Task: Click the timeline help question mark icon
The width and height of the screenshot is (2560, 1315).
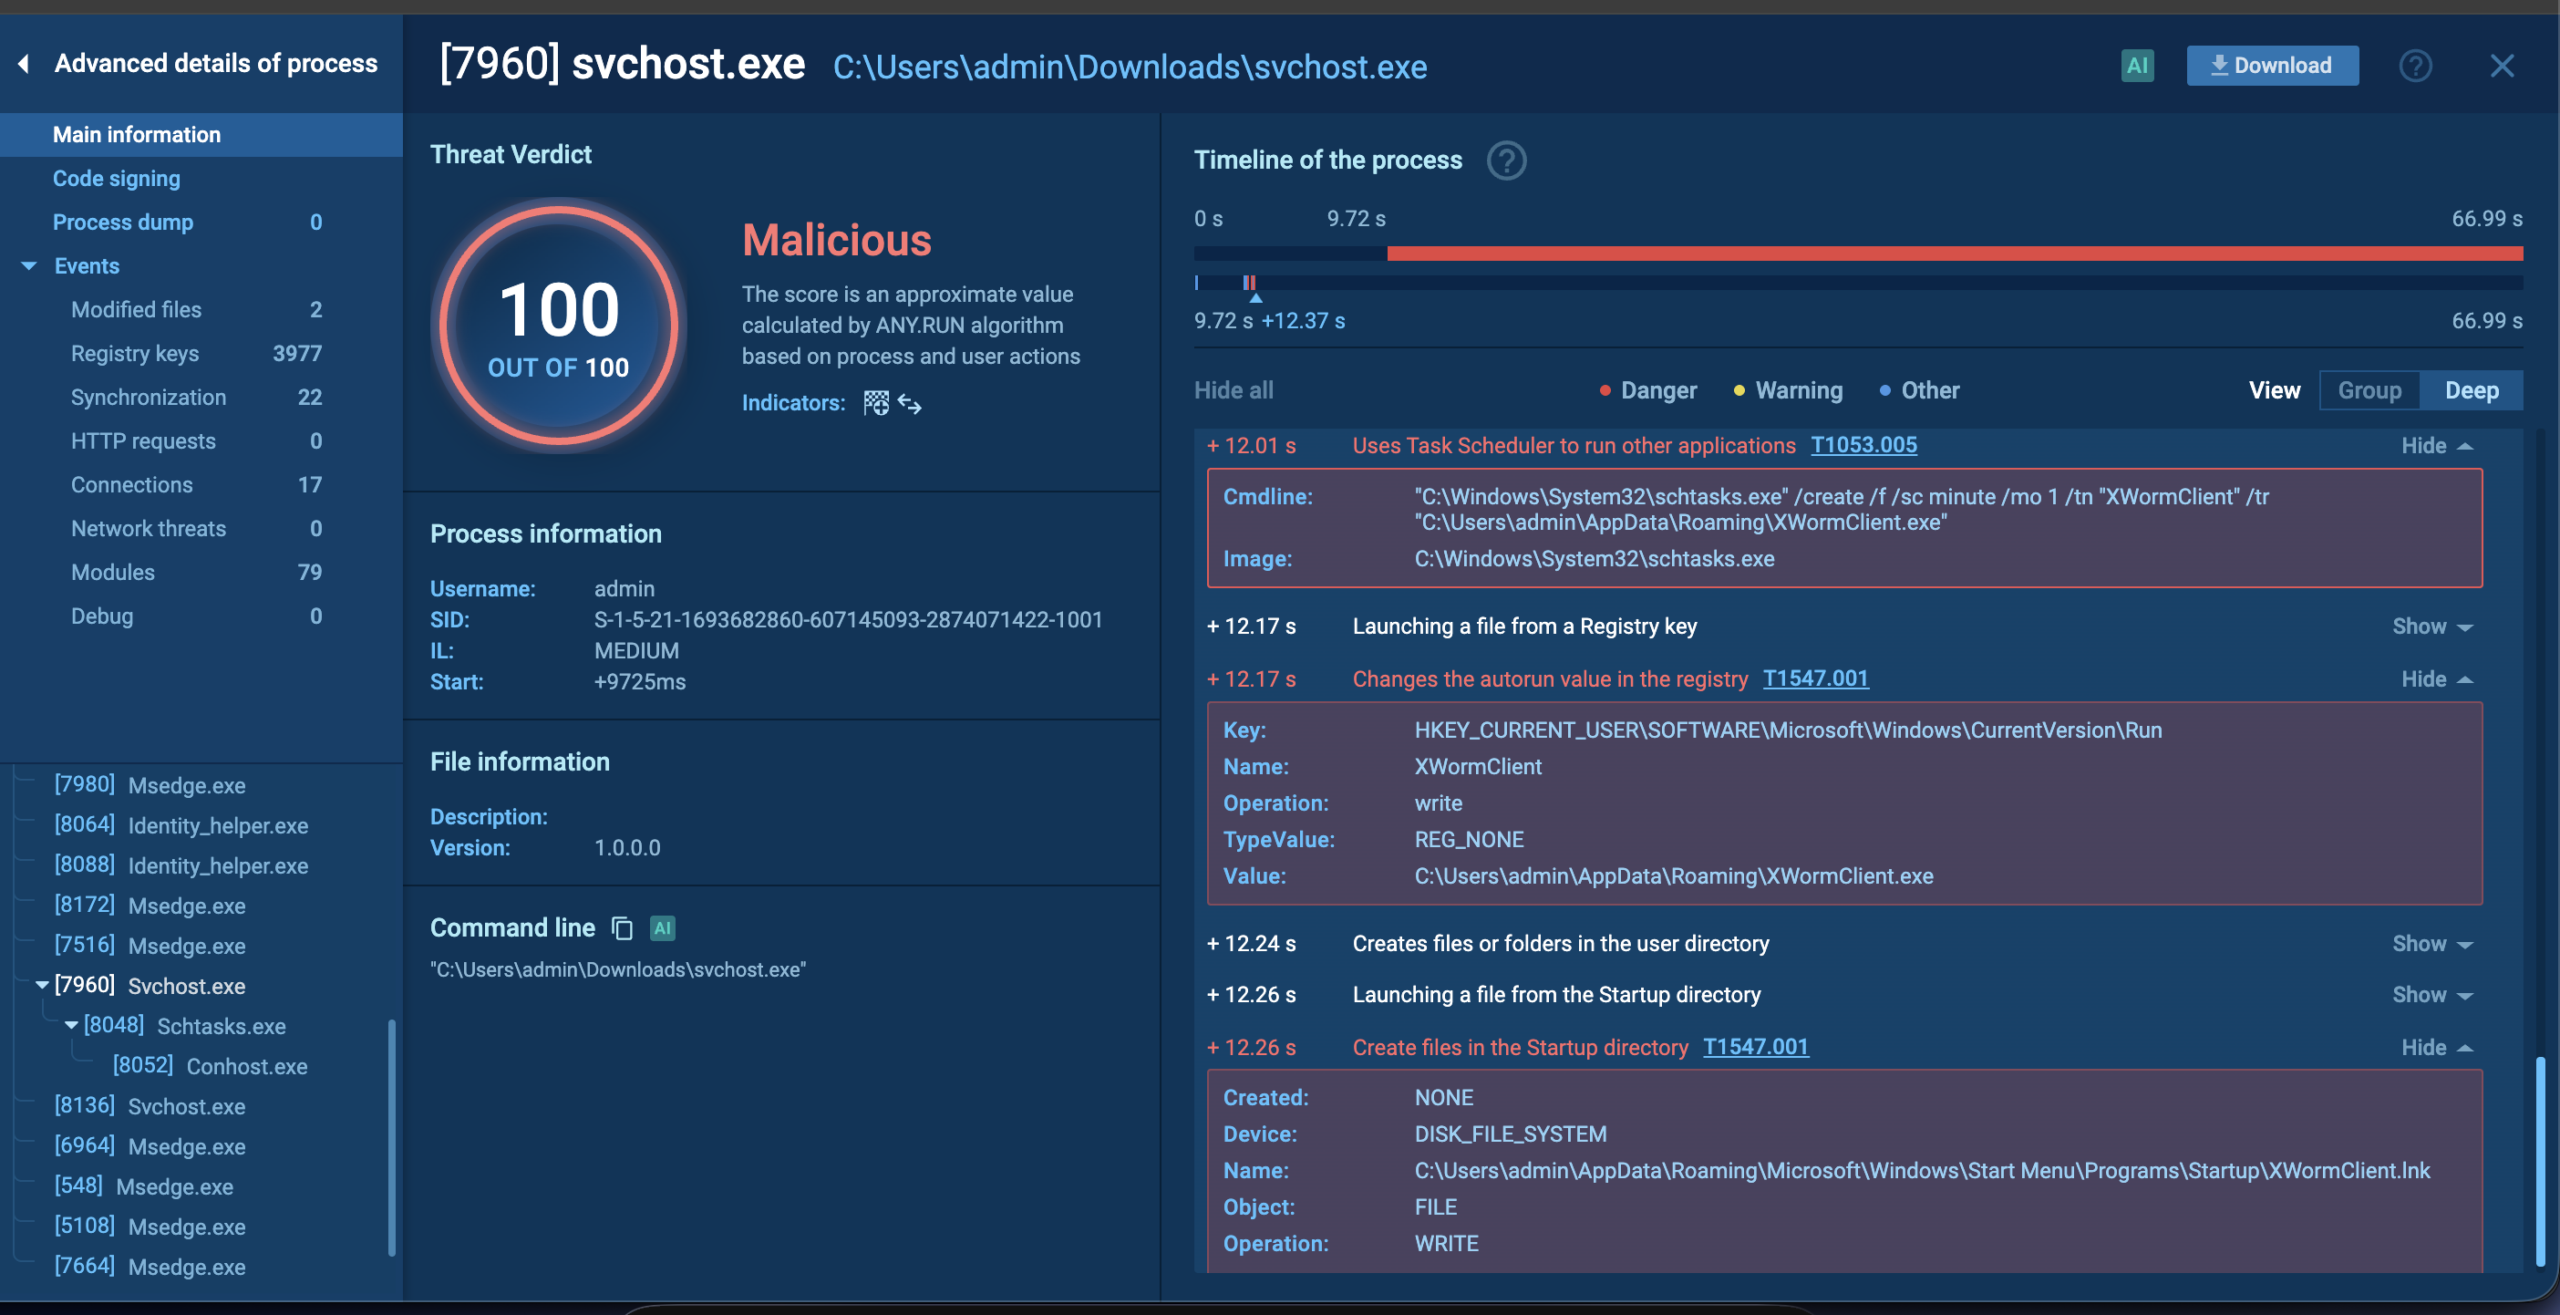Action: (x=1506, y=160)
